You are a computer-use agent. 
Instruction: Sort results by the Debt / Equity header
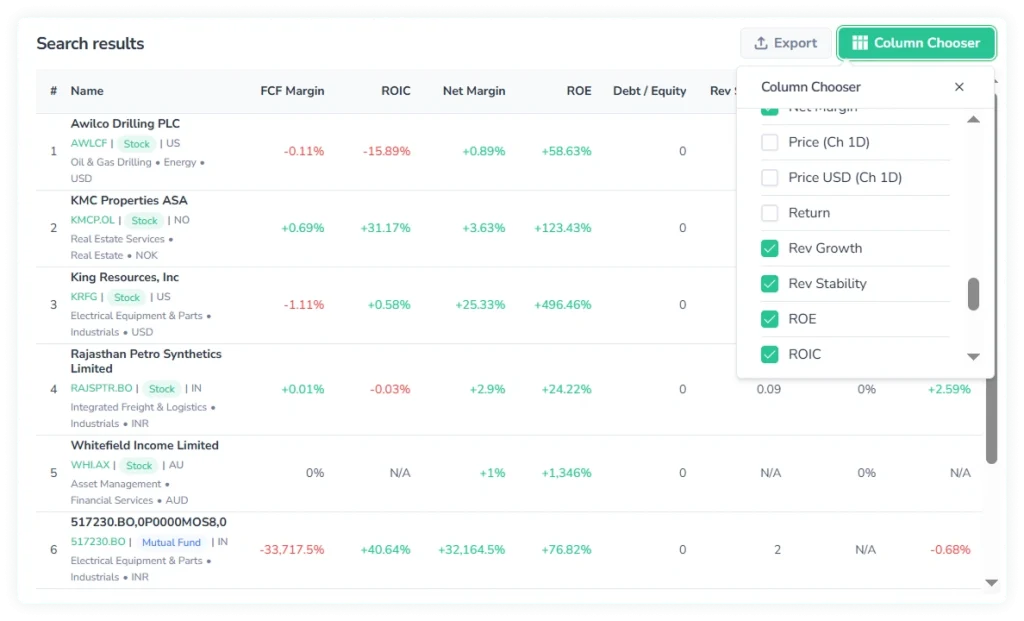[649, 91]
